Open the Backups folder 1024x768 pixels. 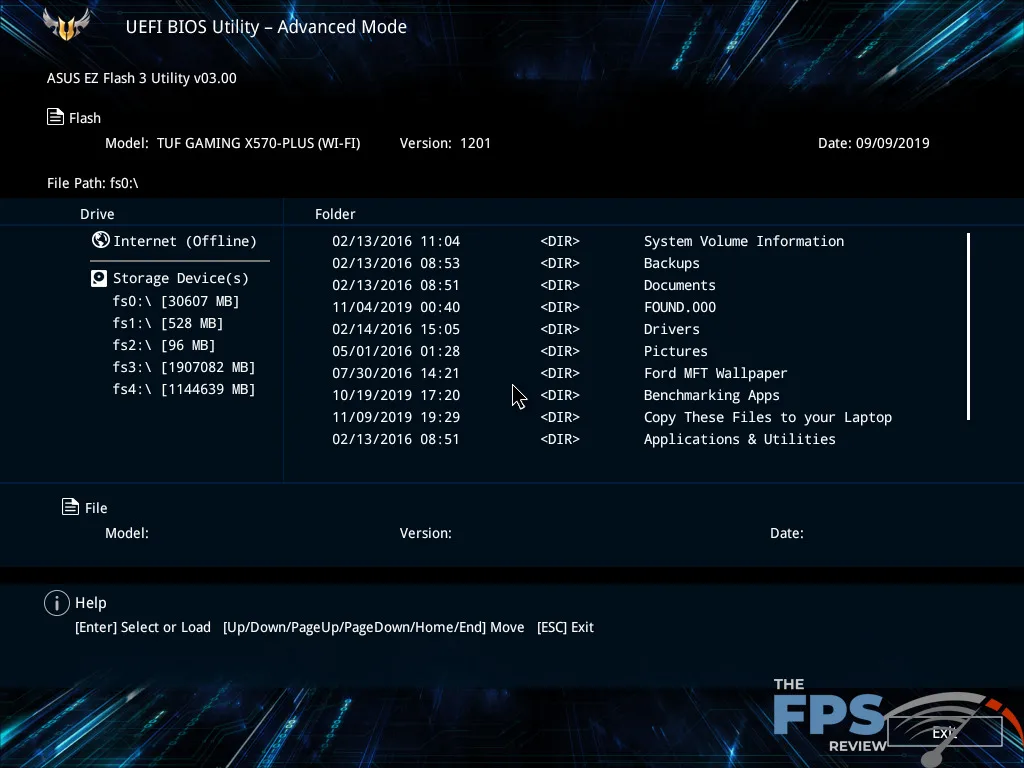coord(671,263)
